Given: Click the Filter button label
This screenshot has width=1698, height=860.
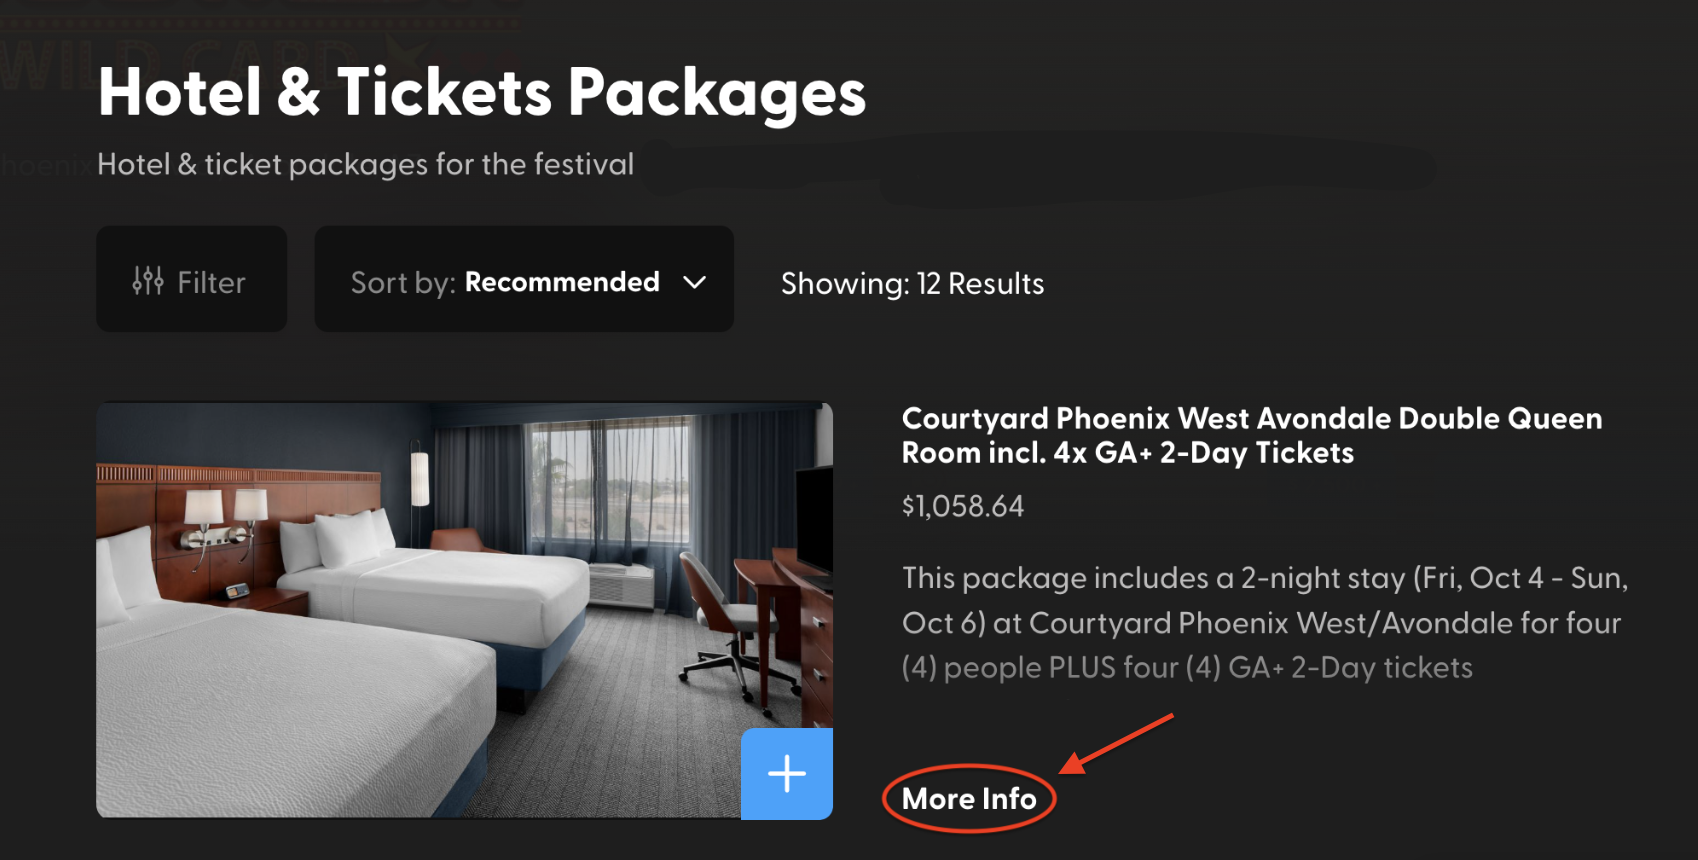Looking at the screenshot, I should coord(210,281).
